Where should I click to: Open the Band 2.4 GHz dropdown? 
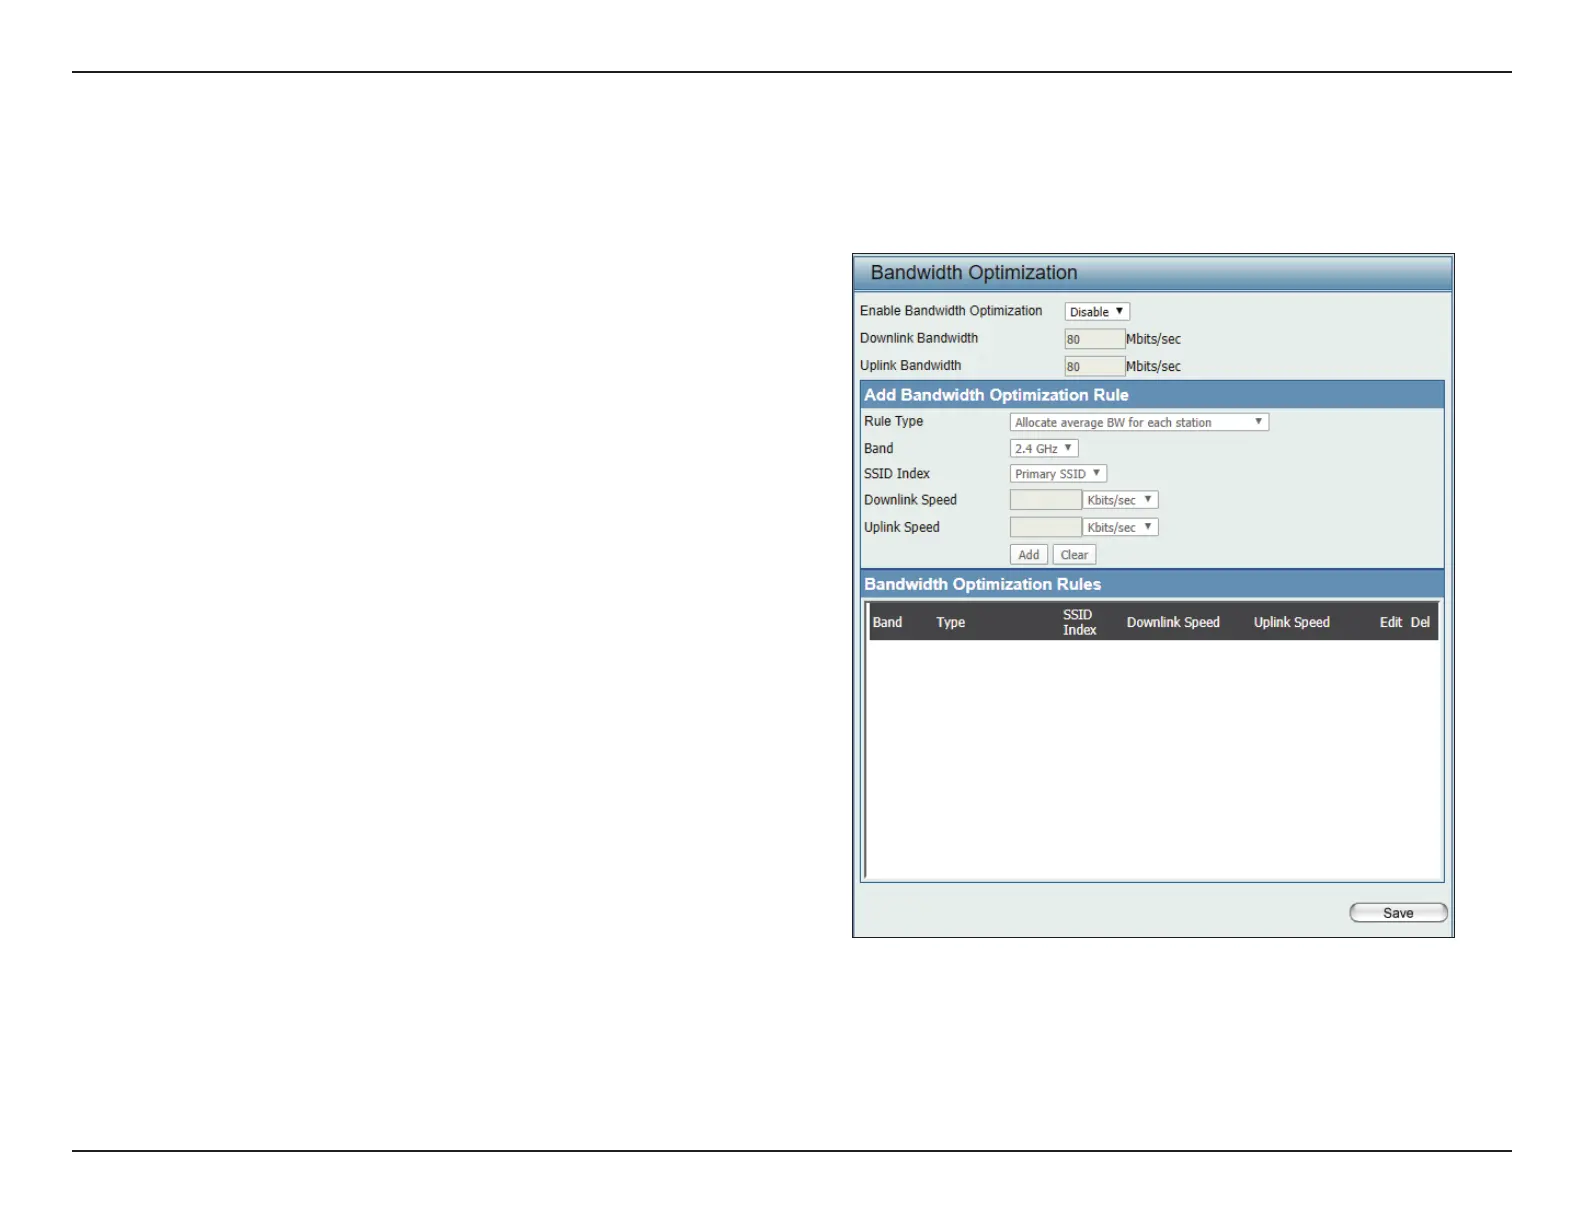click(x=1044, y=449)
